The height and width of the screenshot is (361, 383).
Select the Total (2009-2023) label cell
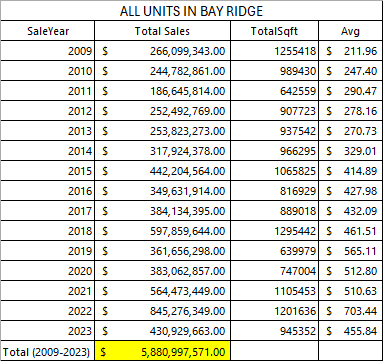(48, 351)
